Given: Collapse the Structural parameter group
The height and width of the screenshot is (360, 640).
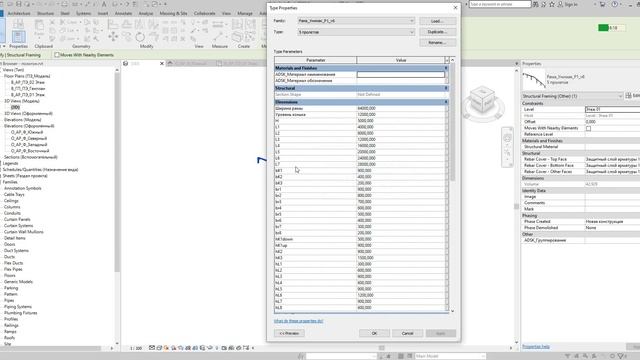Looking at the screenshot, I should click(x=446, y=88).
